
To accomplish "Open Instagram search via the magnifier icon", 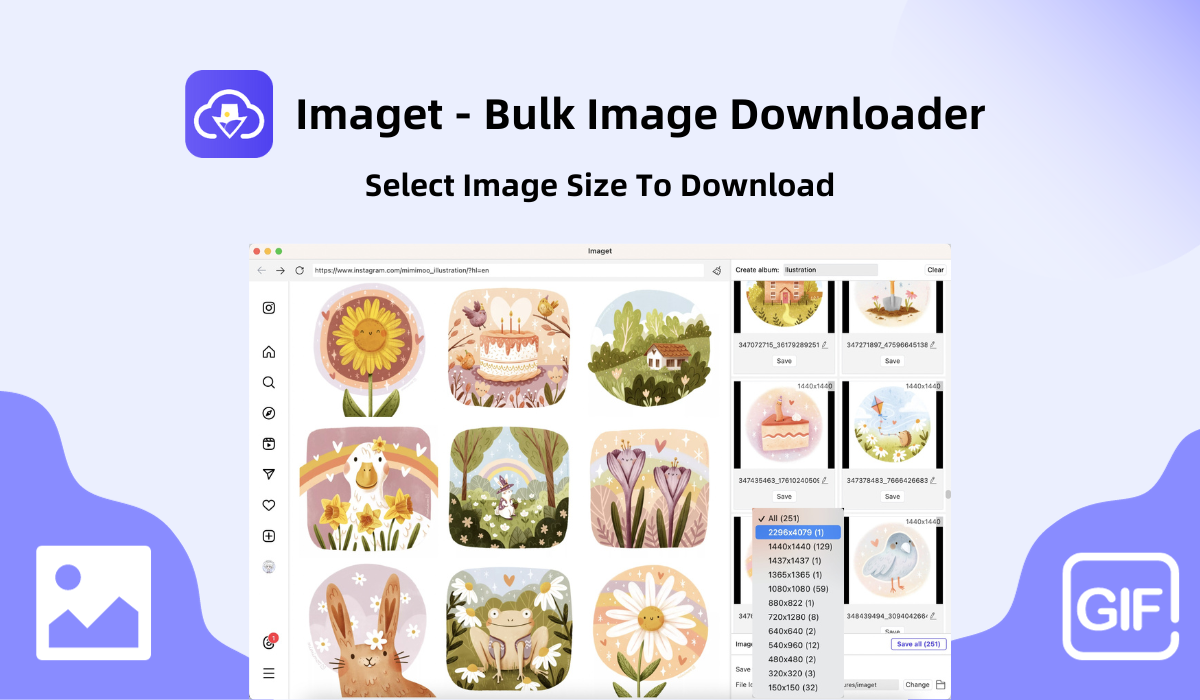I will (x=269, y=382).
